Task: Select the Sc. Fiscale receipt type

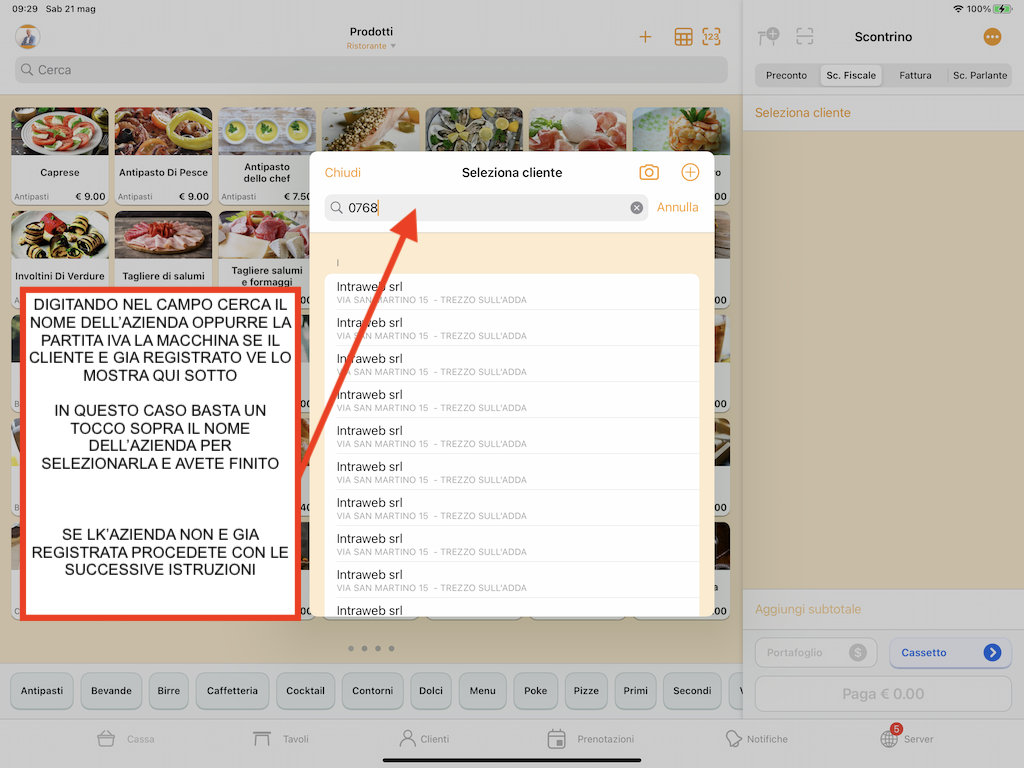Action: tap(851, 76)
